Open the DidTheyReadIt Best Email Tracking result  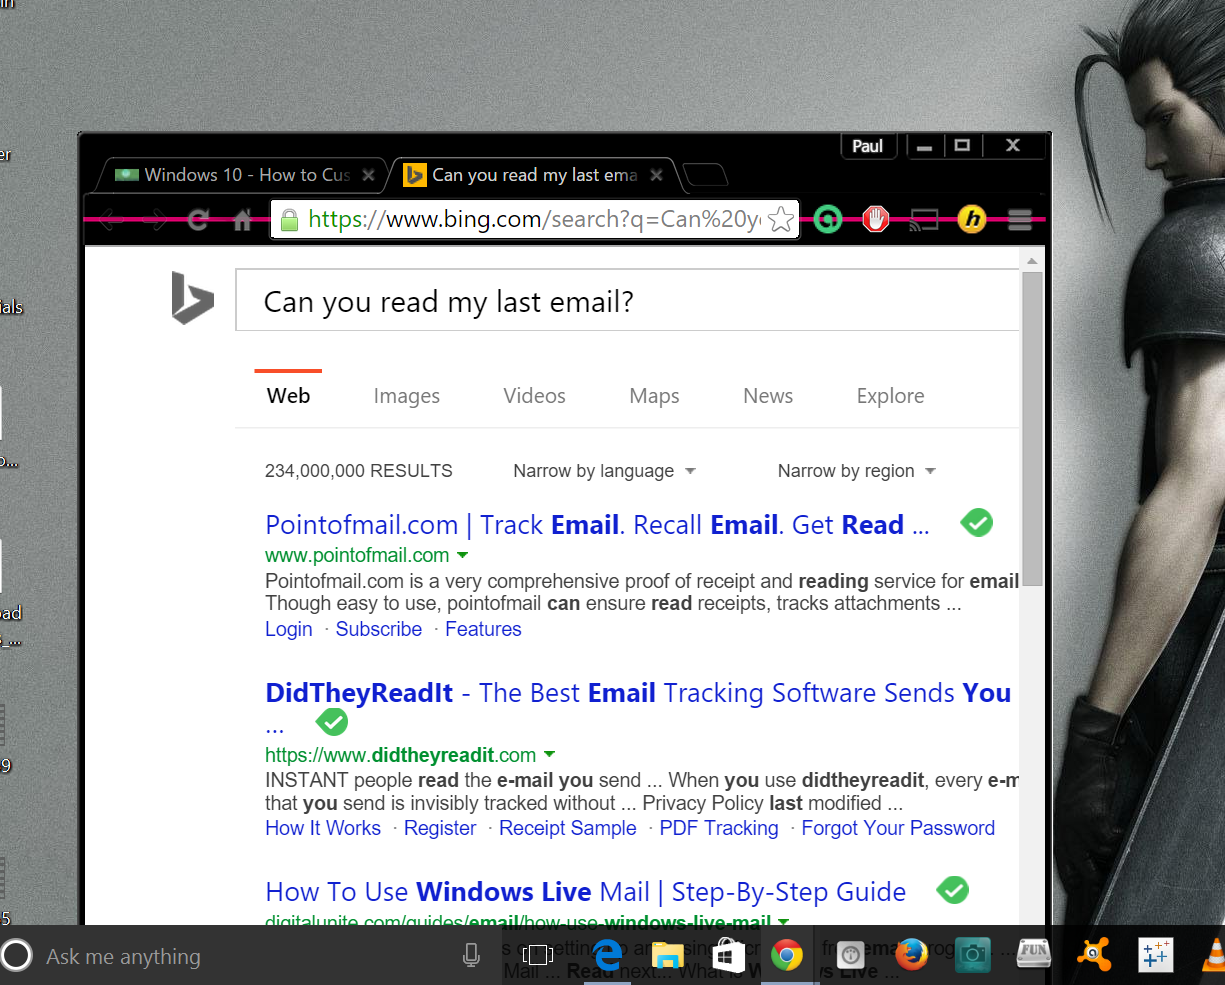[638, 693]
